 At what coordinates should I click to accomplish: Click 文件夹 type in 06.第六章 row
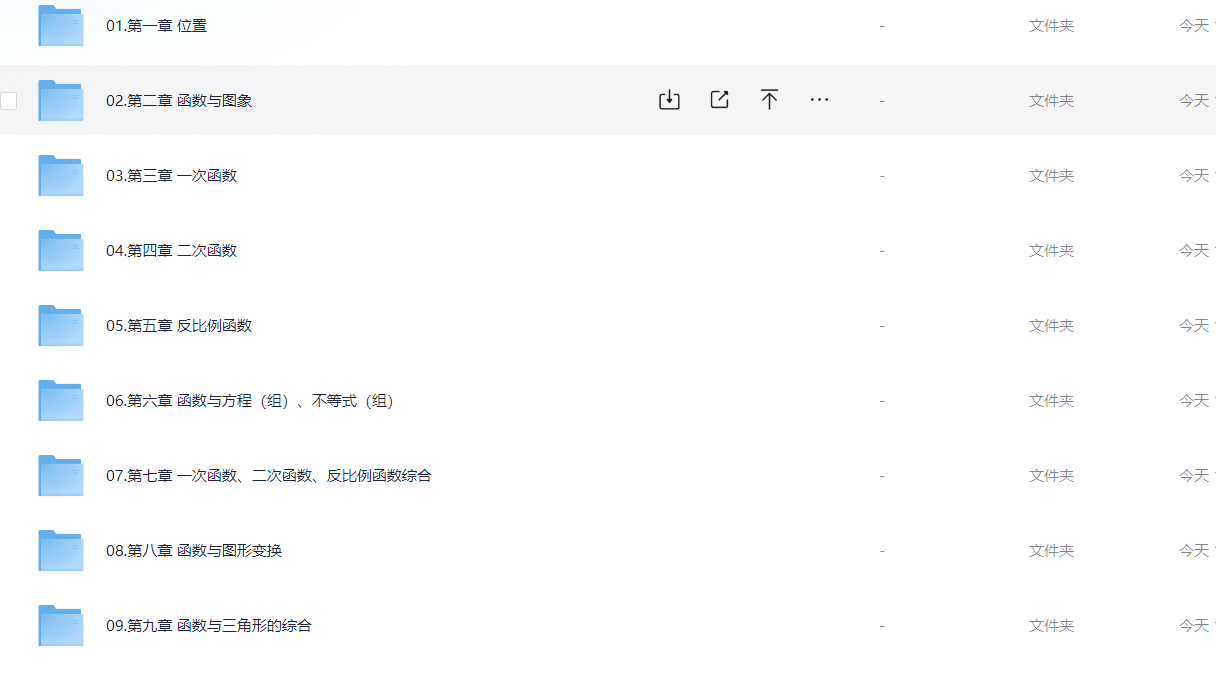coord(1052,401)
